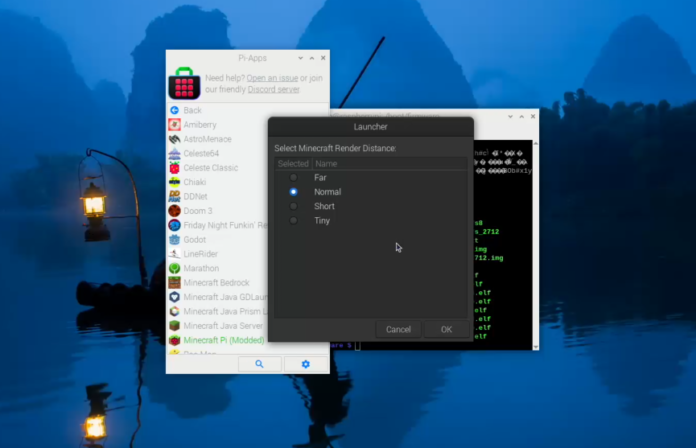Screen dimensions: 696x448
Task: Click the Selected column header
Action: 293,163
